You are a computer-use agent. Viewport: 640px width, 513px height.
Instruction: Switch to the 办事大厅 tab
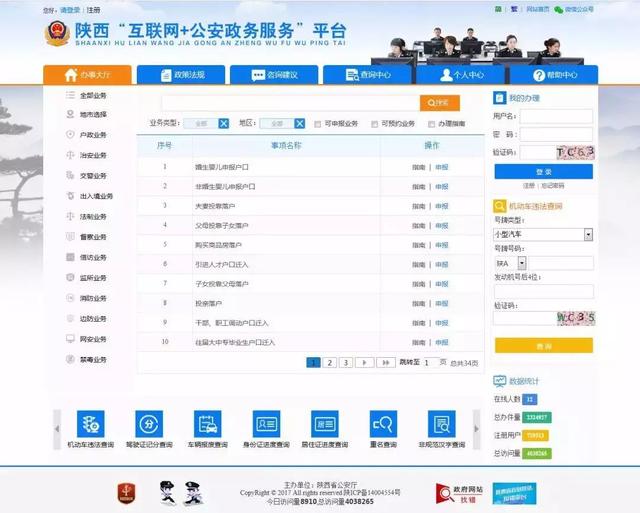click(x=87, y=75)
